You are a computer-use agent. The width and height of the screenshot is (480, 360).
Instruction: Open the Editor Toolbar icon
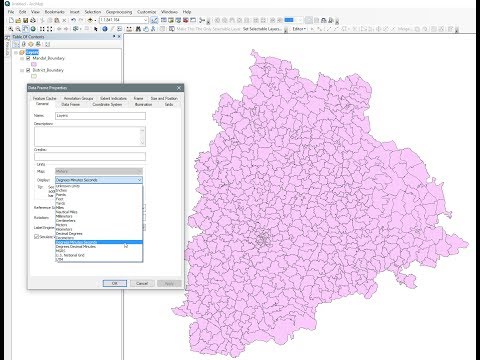click(x=154, y=20)
